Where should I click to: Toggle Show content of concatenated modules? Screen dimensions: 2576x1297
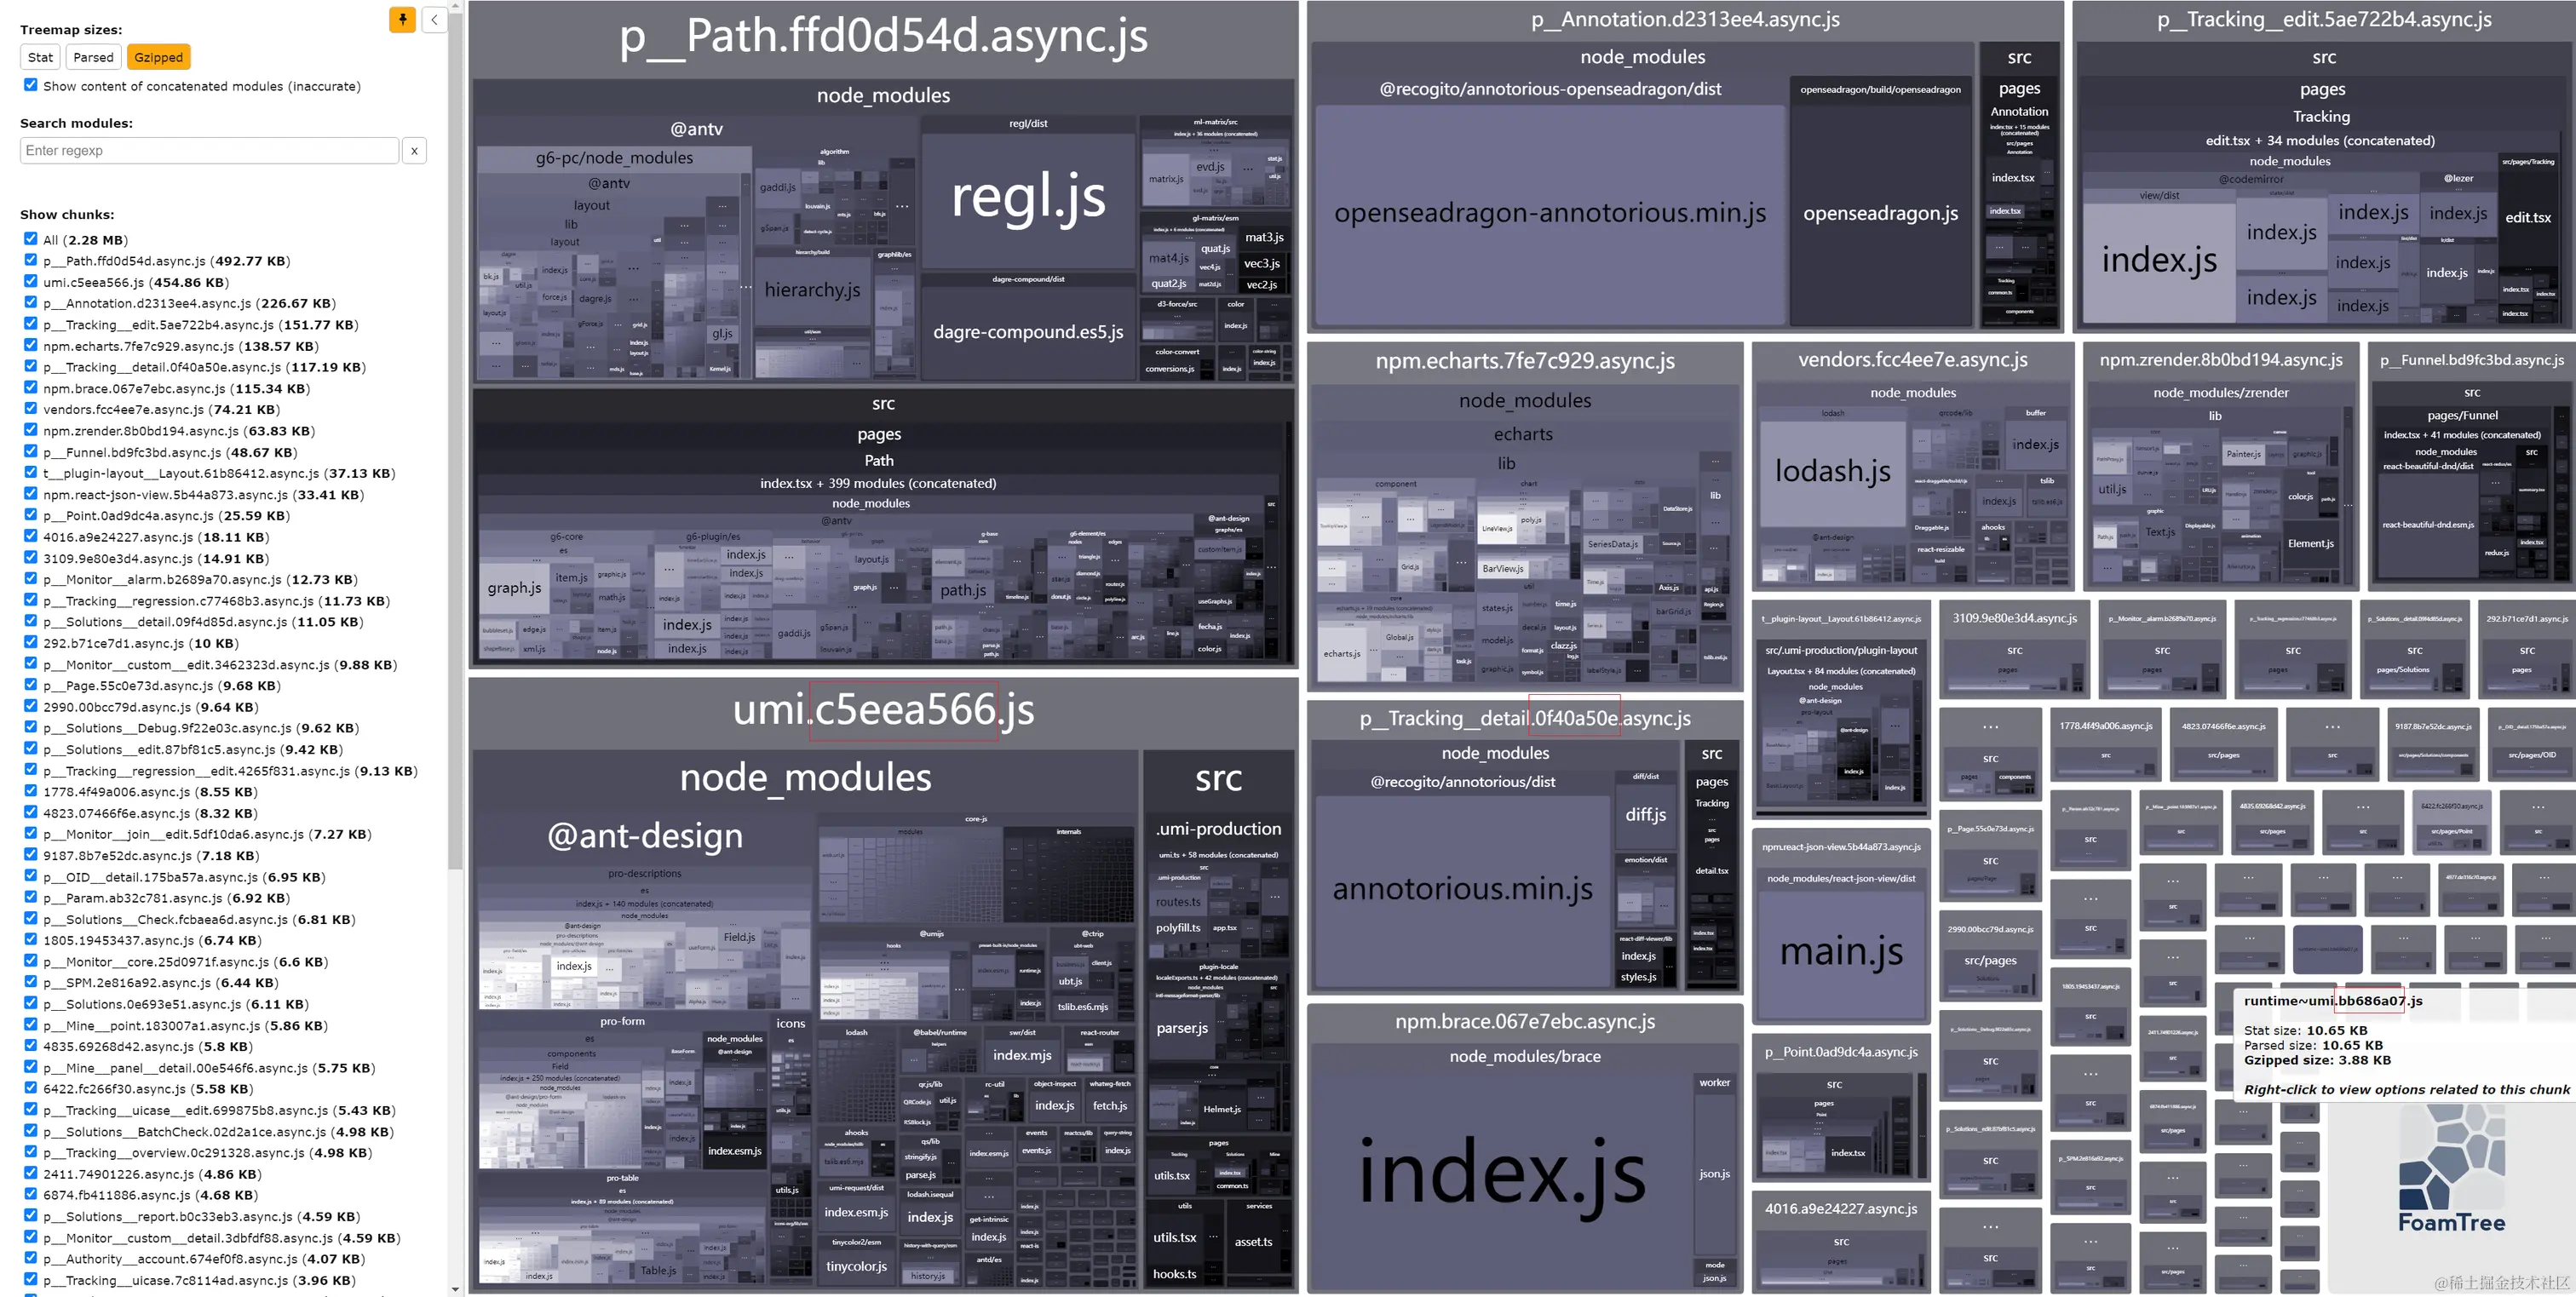coord(31,85)
